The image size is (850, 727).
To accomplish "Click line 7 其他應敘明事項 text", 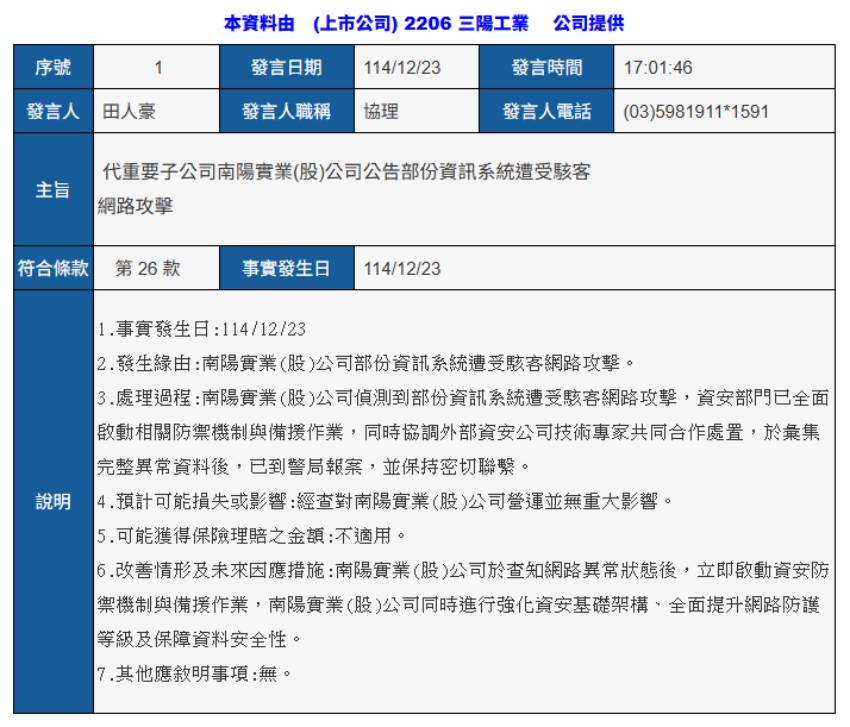I will [195, 673].
